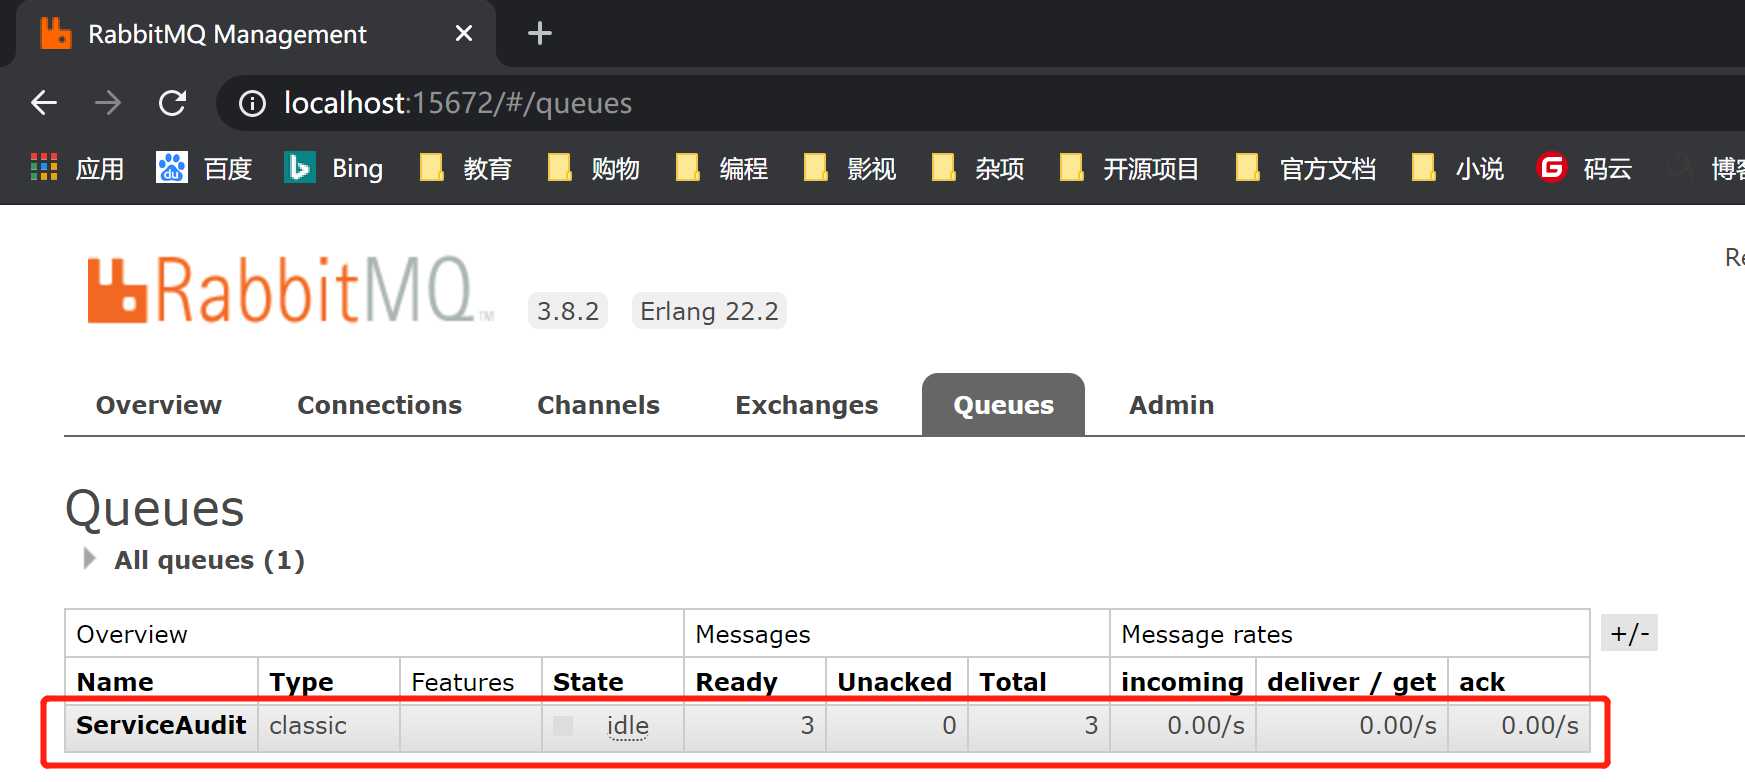The height and width of the screenshot is (782, 1745).
Task: Click the Queues page heading
Action: 155,509
